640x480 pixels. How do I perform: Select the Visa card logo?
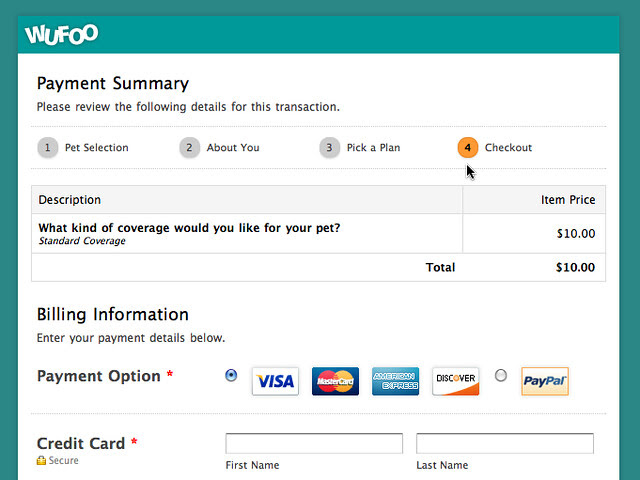pos(275,381)
